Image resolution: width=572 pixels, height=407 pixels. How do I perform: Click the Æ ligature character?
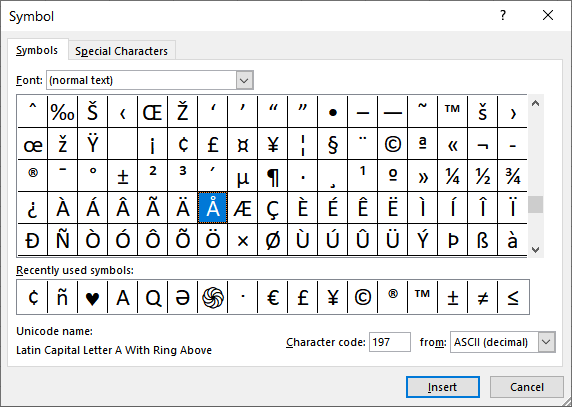[243, 208]
